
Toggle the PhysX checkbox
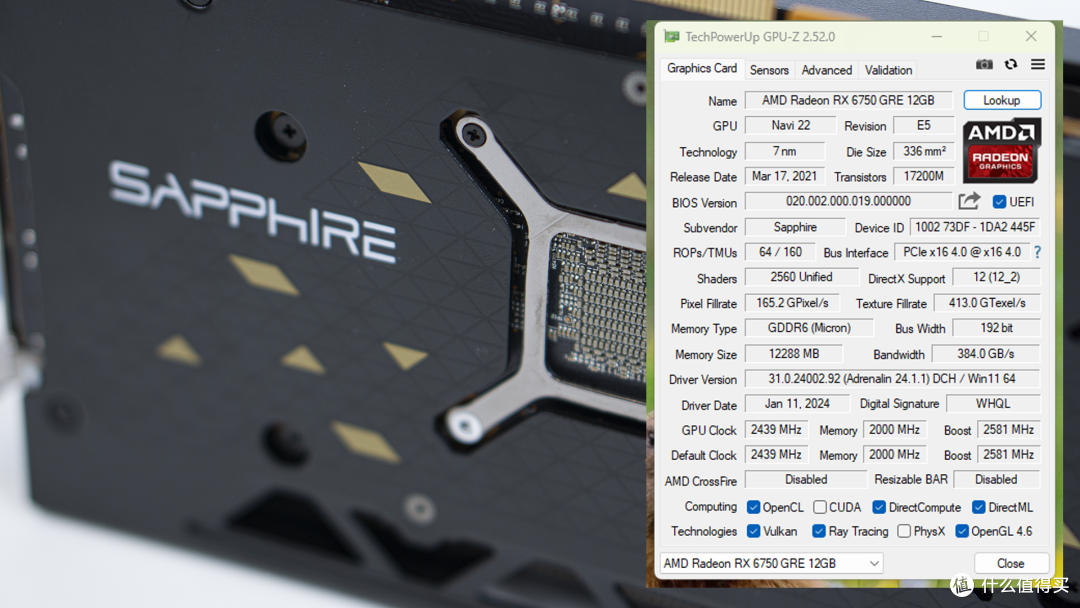904,531
